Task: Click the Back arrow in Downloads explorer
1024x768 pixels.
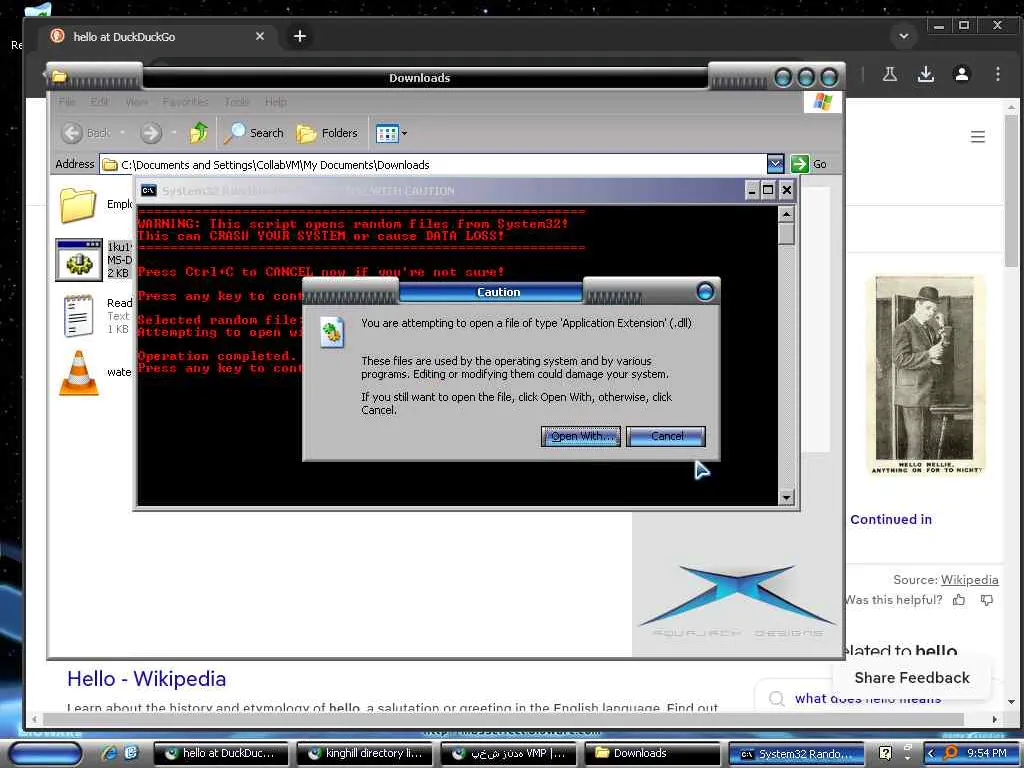Action: [x=72, y=133]
